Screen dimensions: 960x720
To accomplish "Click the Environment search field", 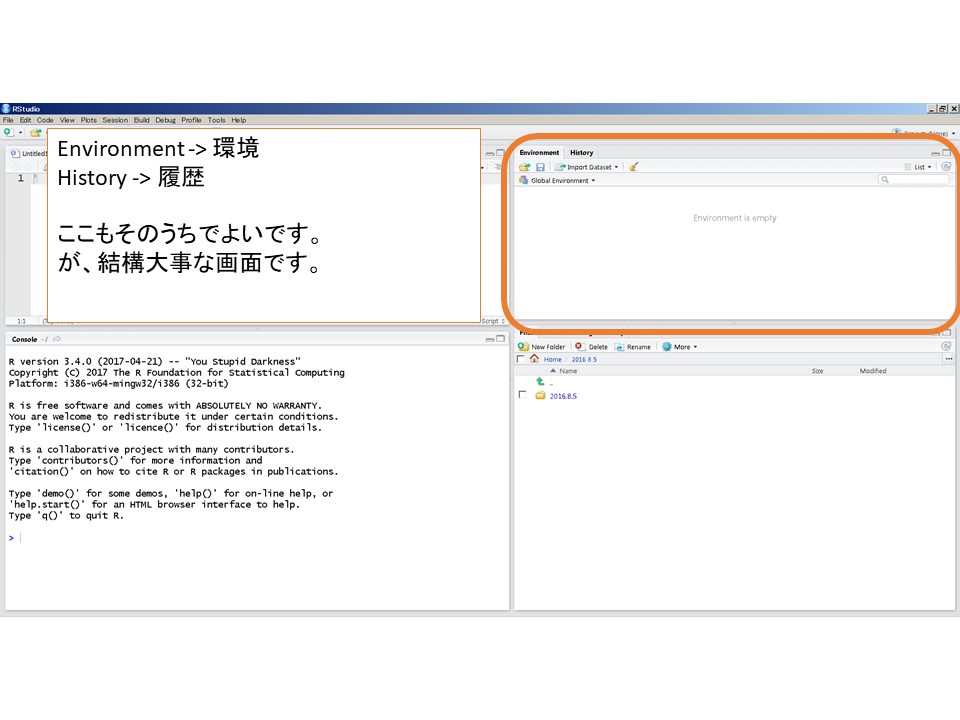I will 915,180.
